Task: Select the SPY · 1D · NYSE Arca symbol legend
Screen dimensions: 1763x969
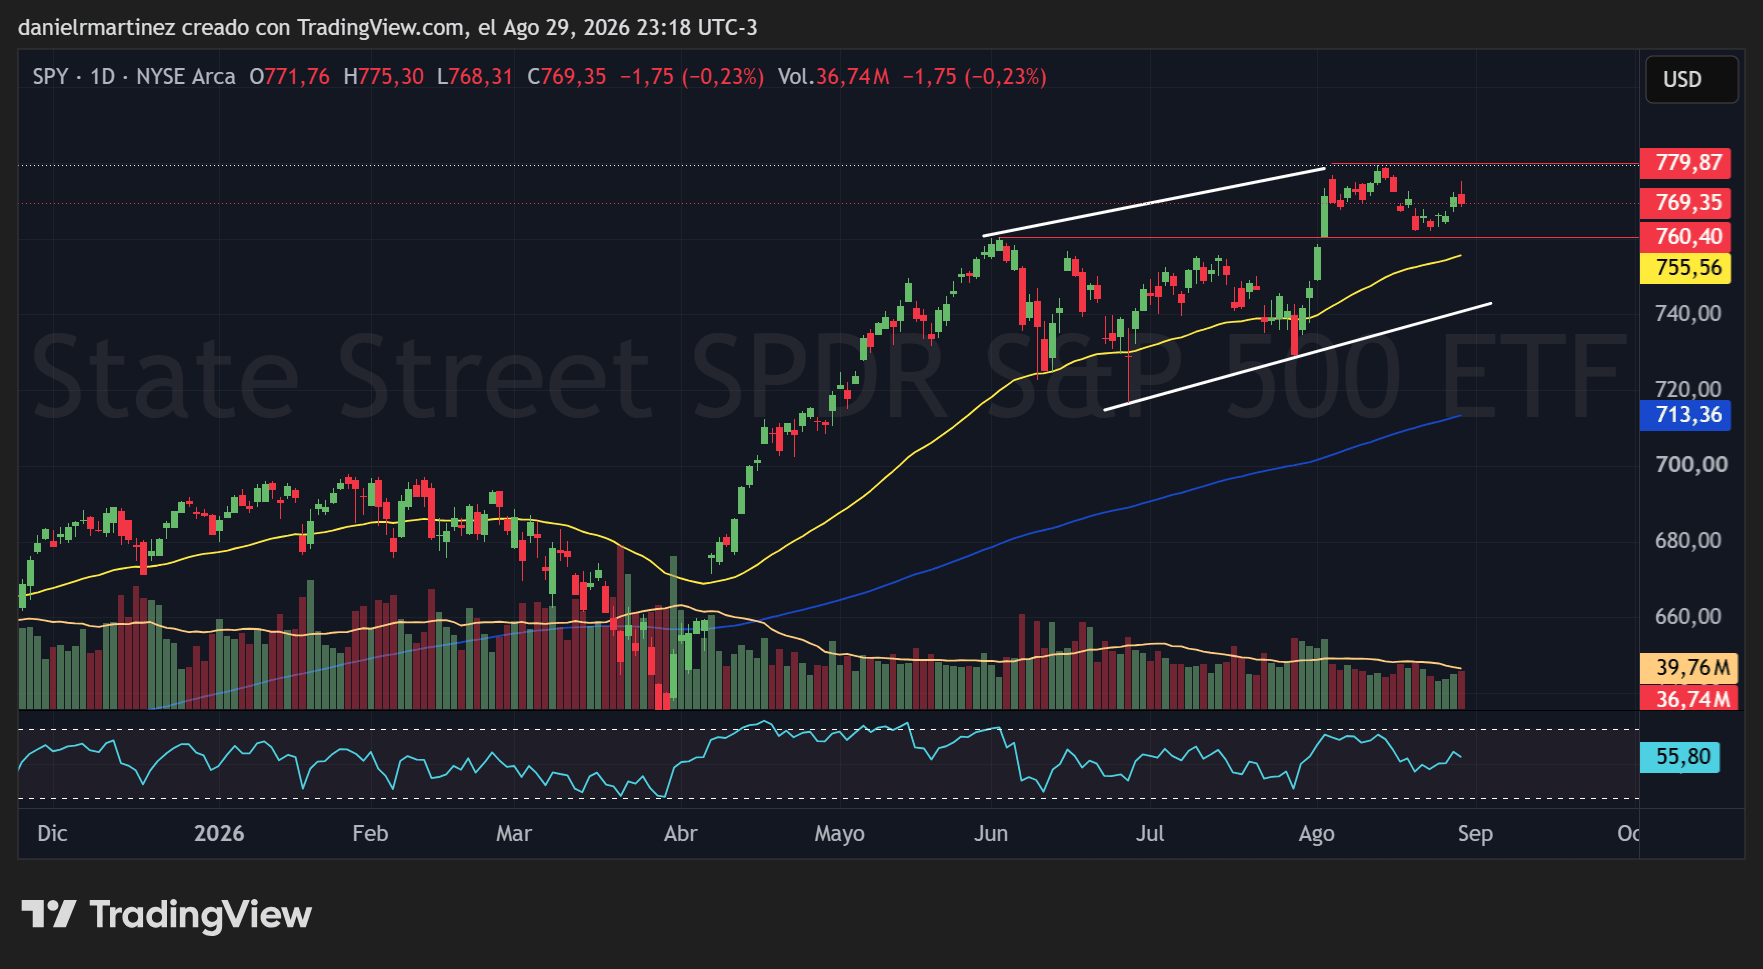Action: pos(134,77)
